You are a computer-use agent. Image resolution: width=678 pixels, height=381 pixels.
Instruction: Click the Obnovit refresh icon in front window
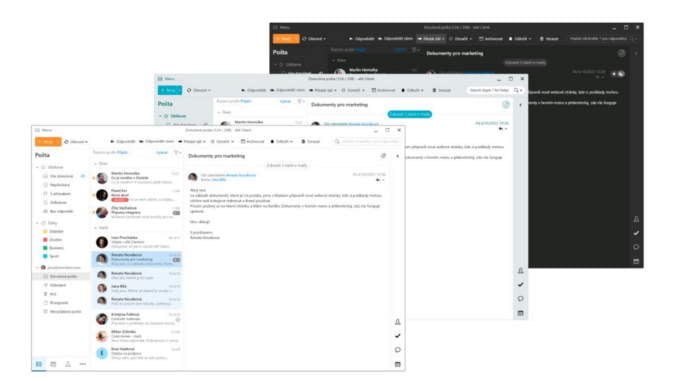(x=66, y=141)
